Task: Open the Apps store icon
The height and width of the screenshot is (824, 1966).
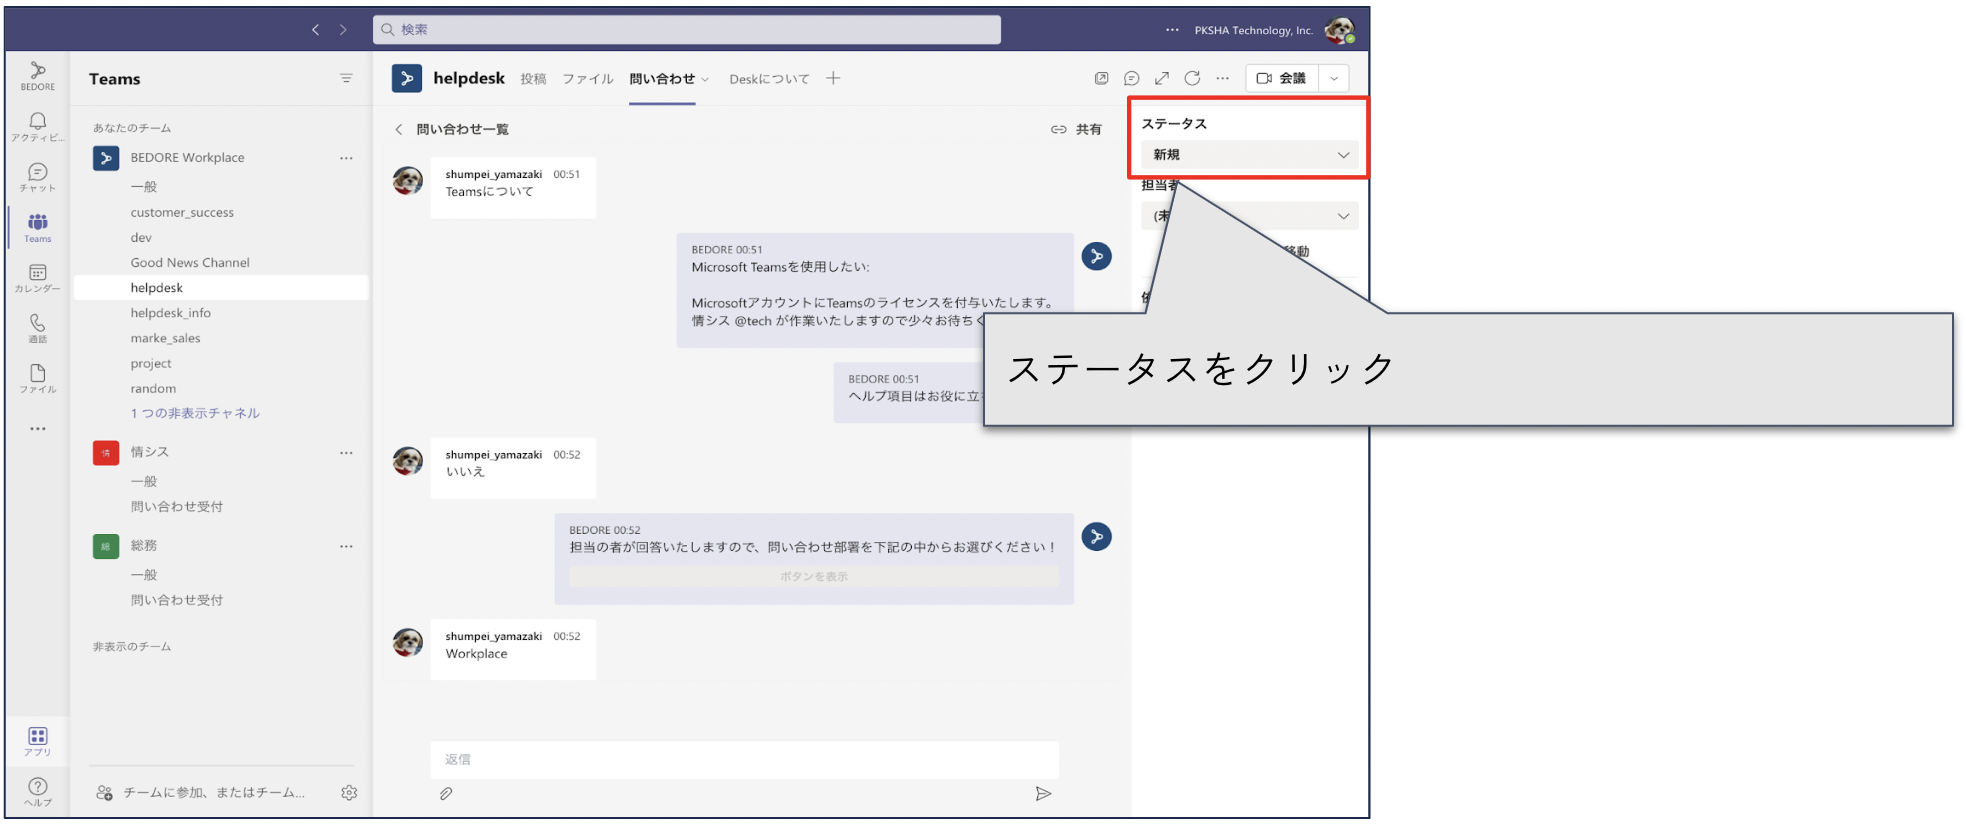Action: (x=38, y=741)
